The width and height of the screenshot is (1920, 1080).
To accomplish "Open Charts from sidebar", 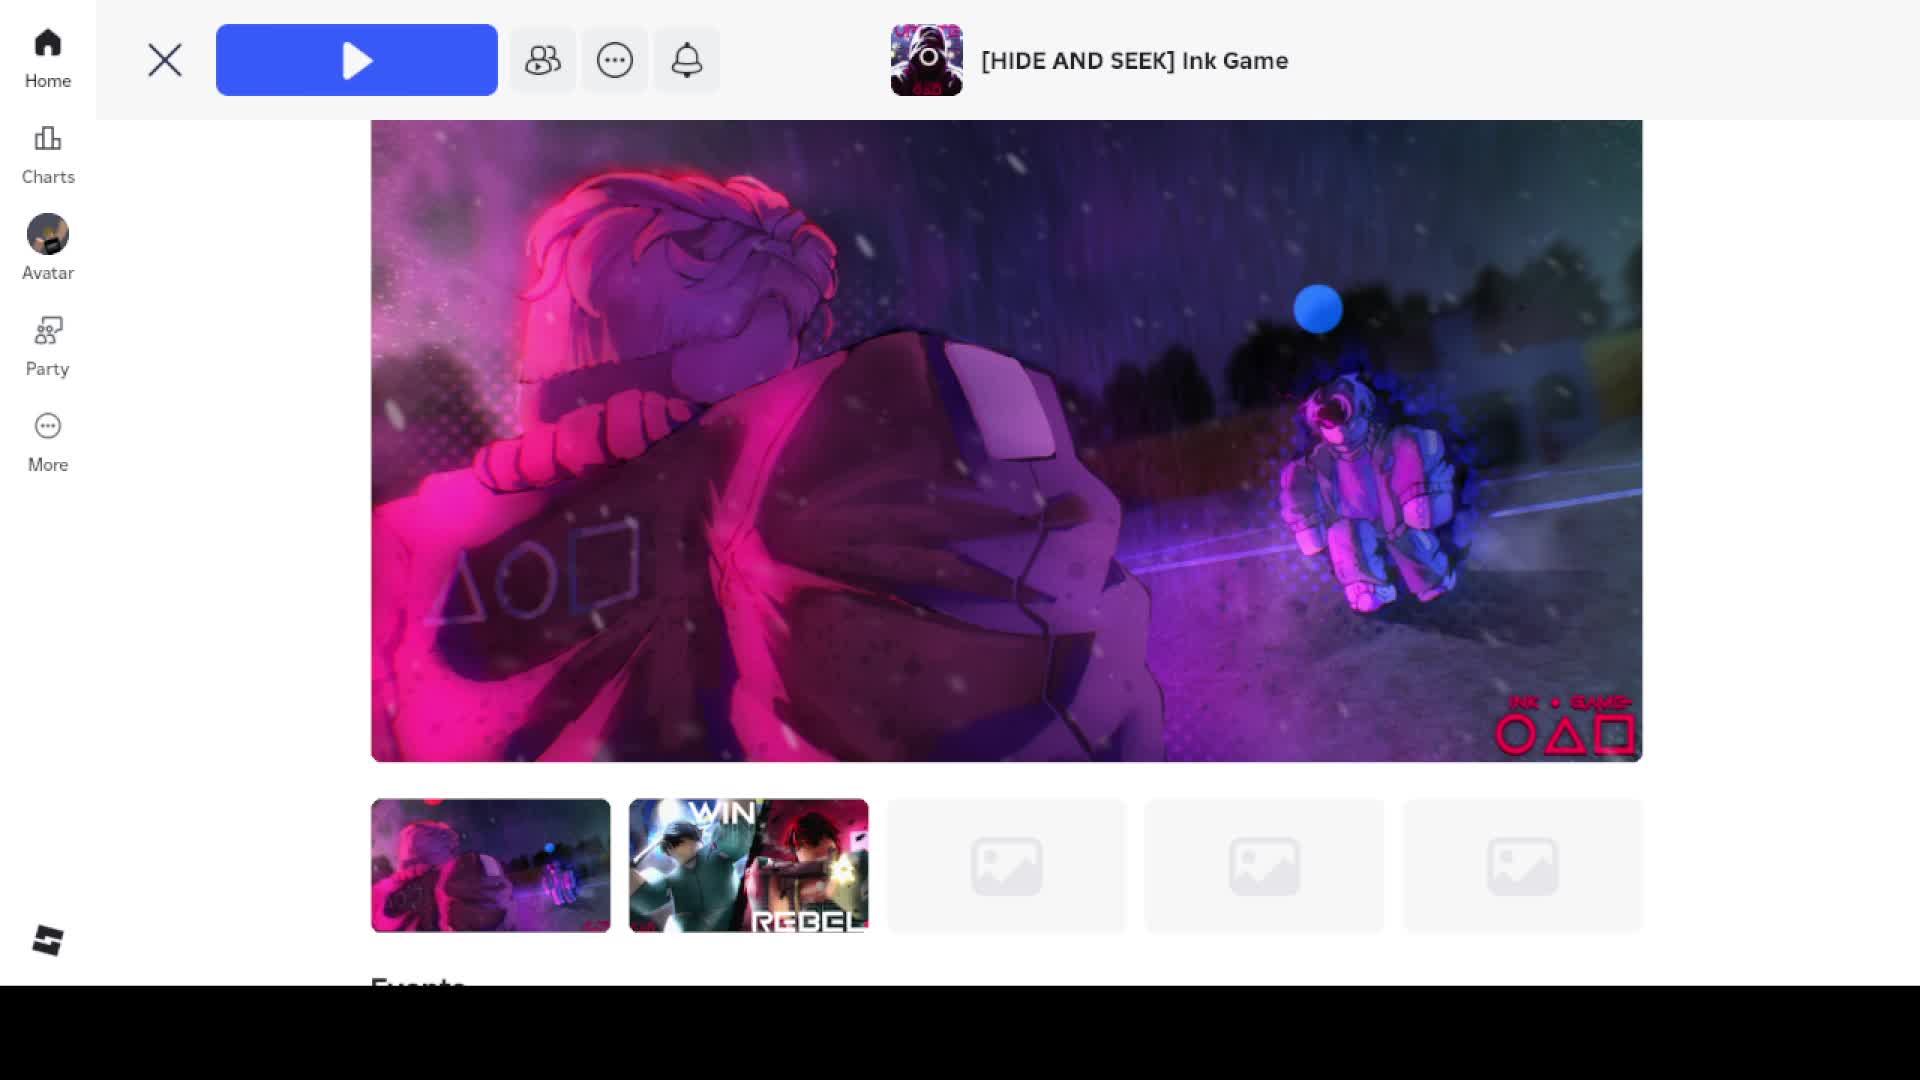I will [47, 154].
